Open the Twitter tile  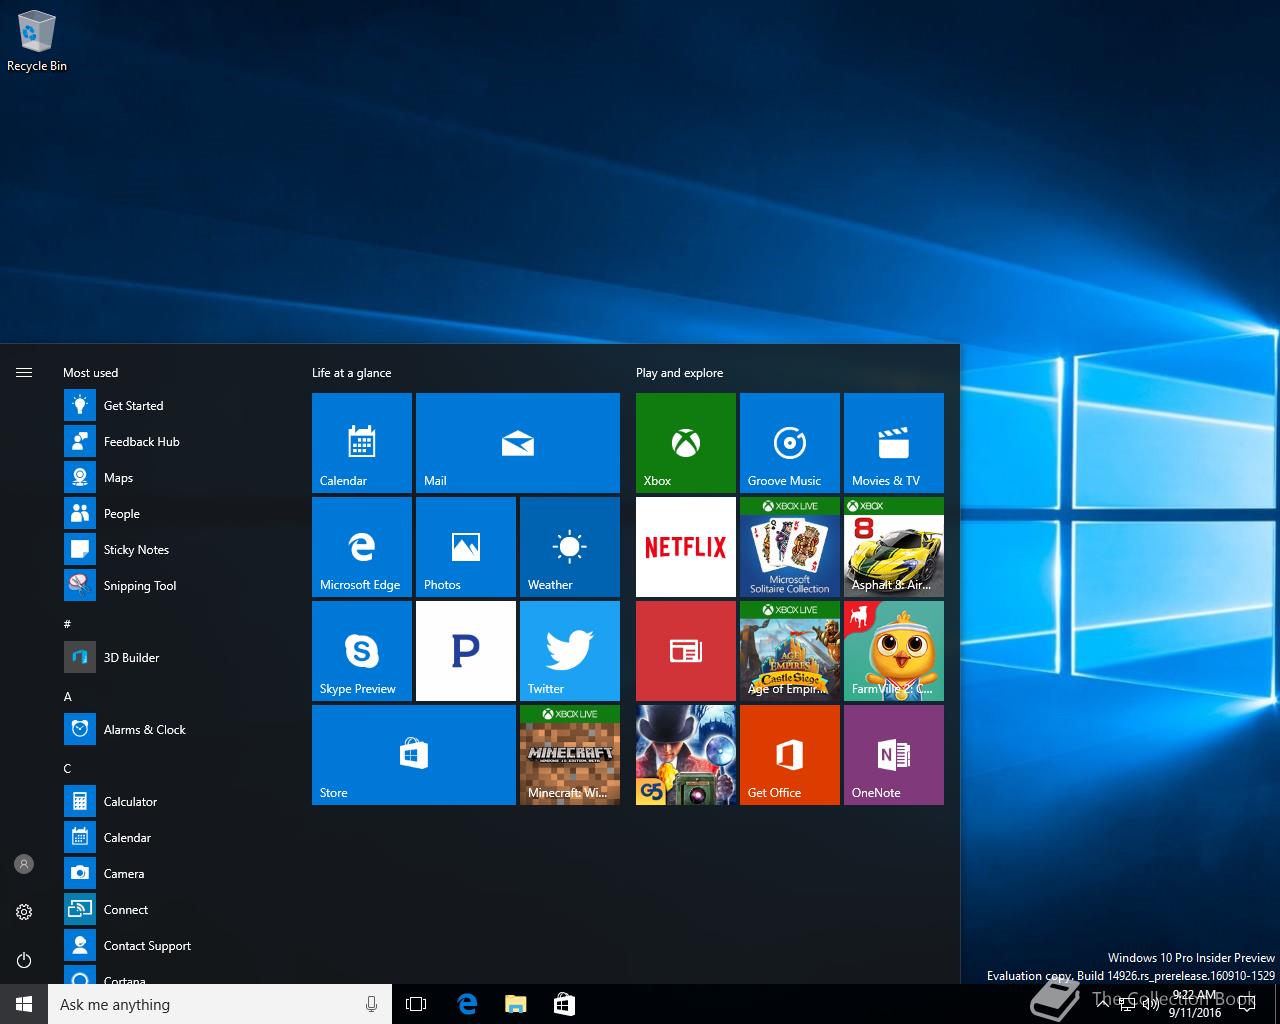pos(570,651)
